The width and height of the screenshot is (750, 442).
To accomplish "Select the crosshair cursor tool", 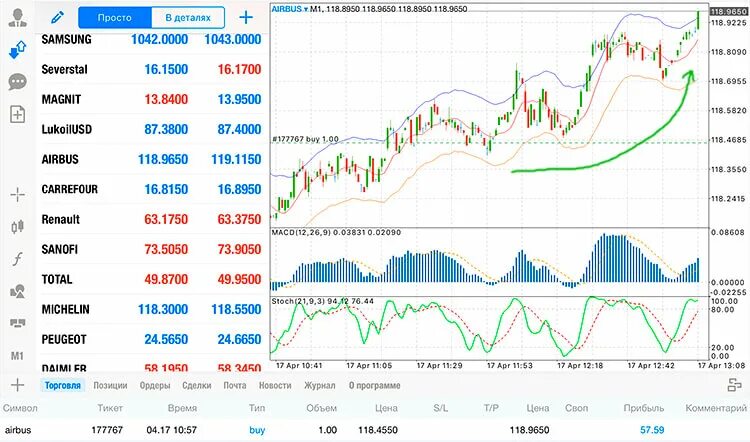I will pyautogui.click(x=18, y=195).
